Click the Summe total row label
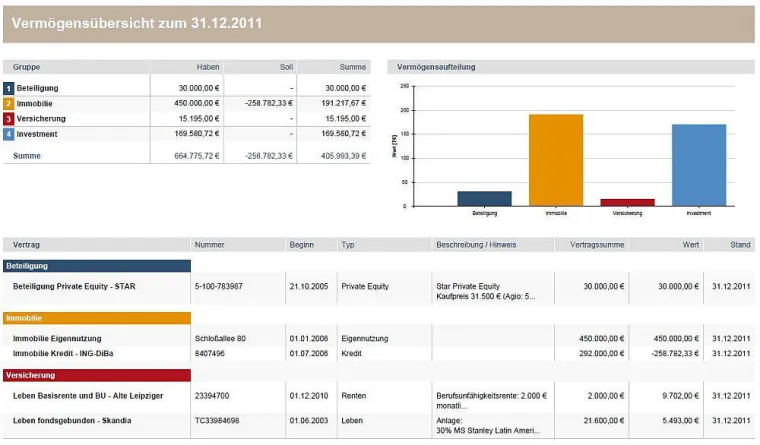Viewport: 760px width, 445px height. 27,155
